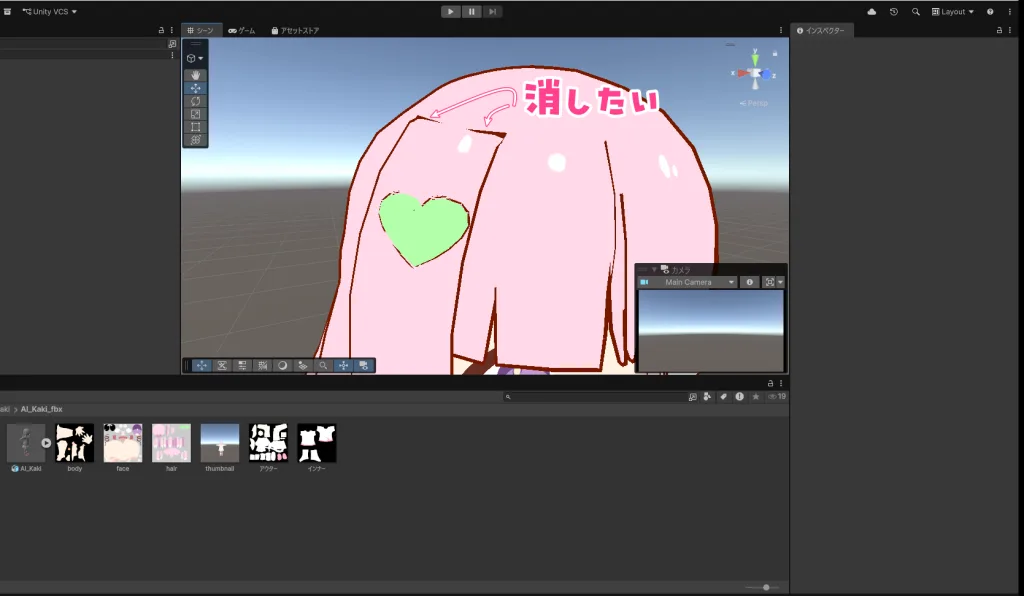
Task: Select the Rotate tool
Action: (x=195, y=101)
